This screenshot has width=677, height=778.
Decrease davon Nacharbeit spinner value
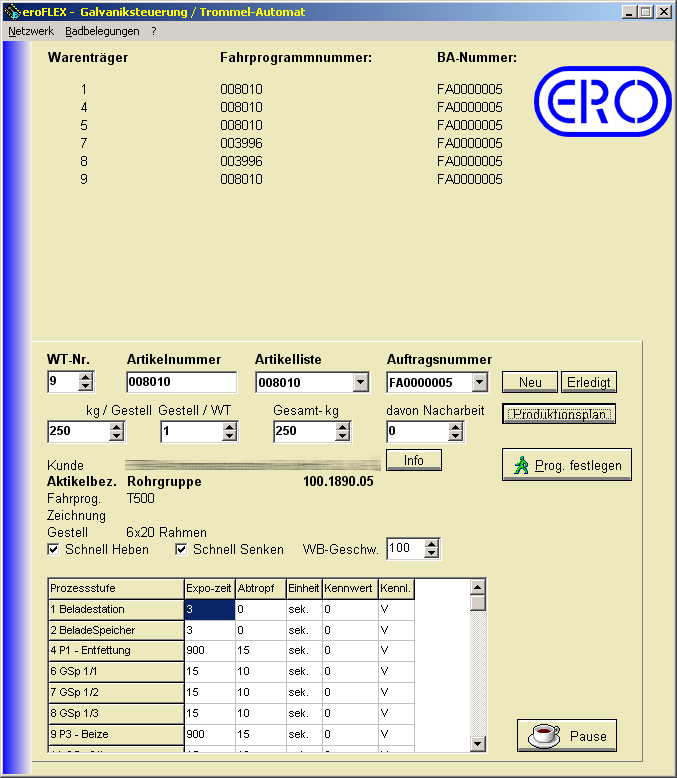click(456, 436)
